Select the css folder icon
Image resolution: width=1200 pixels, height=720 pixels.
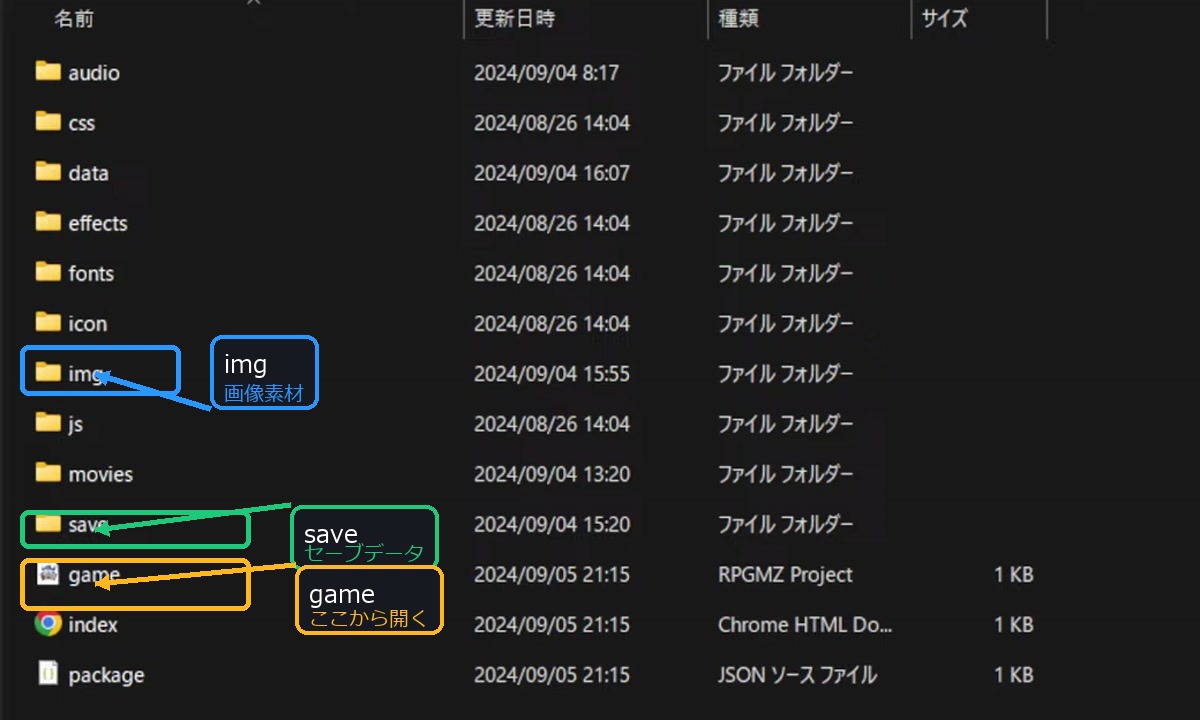click(x=48, y=121)
